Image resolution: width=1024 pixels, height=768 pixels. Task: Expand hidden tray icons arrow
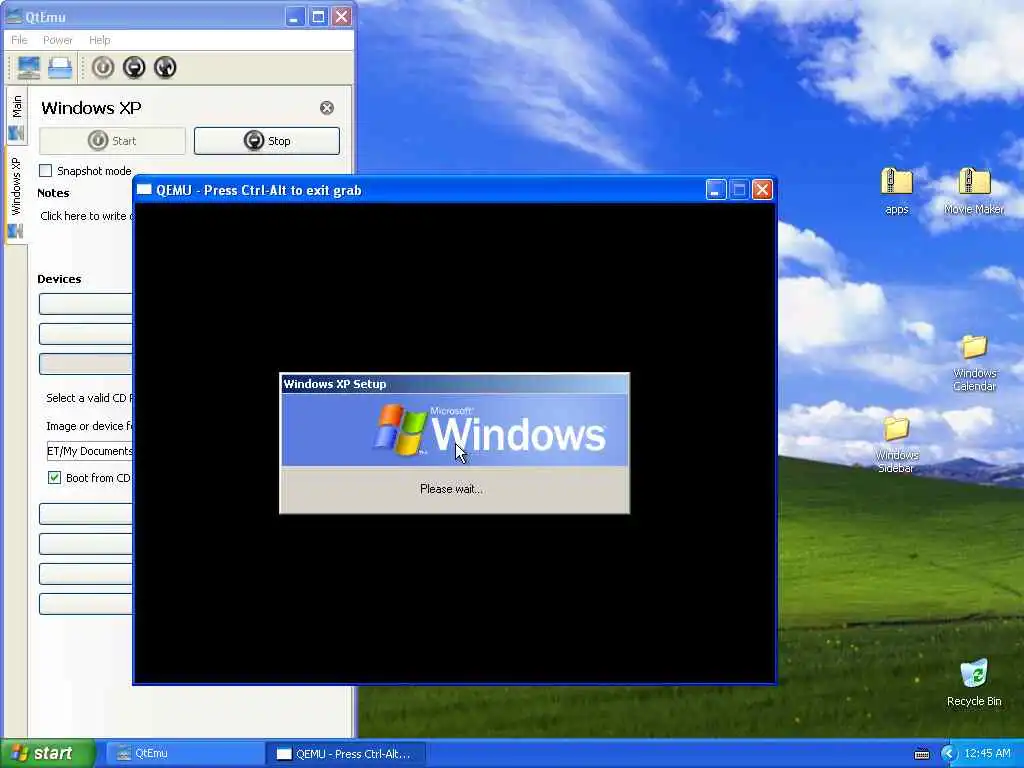pyautogui.click(x=948, y=754)
